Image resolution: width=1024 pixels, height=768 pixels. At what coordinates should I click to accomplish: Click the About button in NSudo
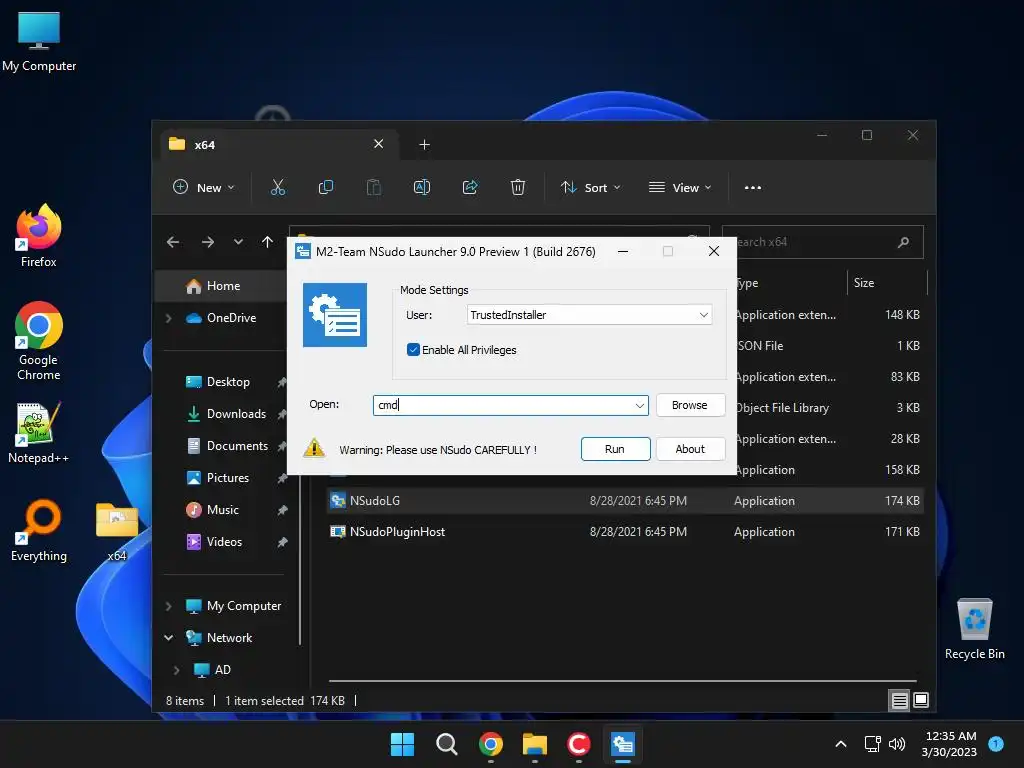tap(690, 449)
